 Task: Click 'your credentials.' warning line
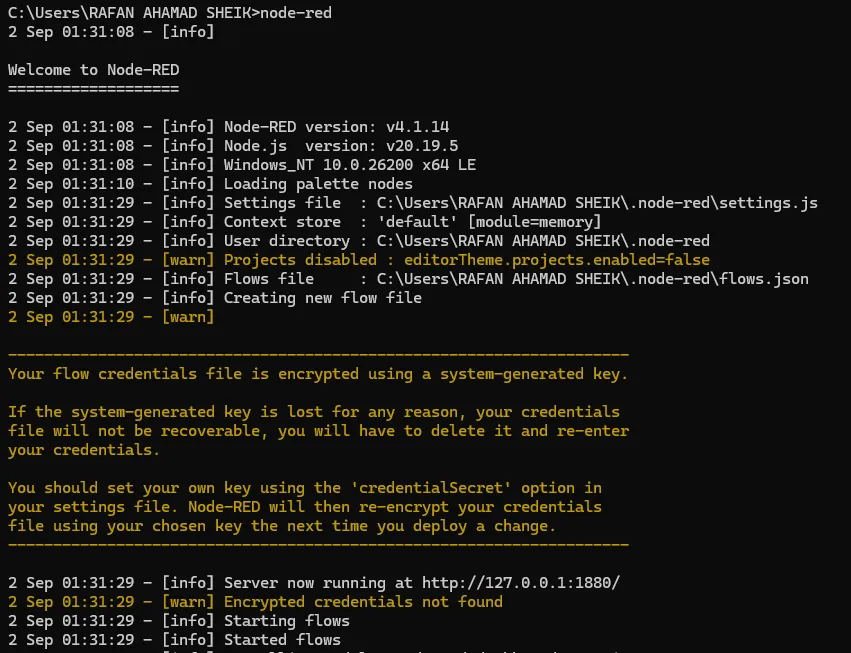click(x=84, y=450)
